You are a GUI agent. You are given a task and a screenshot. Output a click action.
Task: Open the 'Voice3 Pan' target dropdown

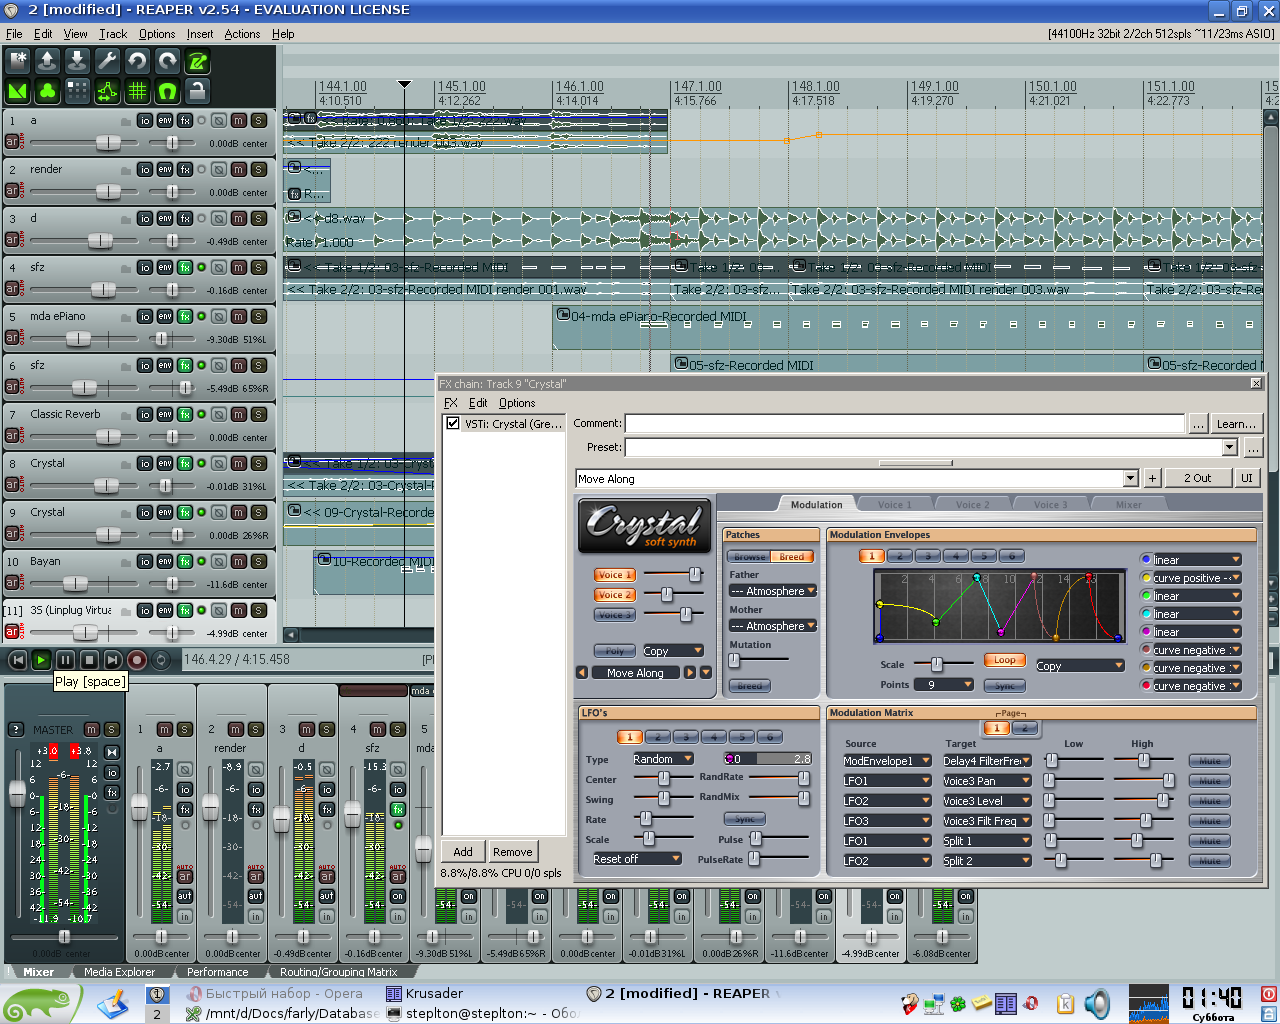987,781
